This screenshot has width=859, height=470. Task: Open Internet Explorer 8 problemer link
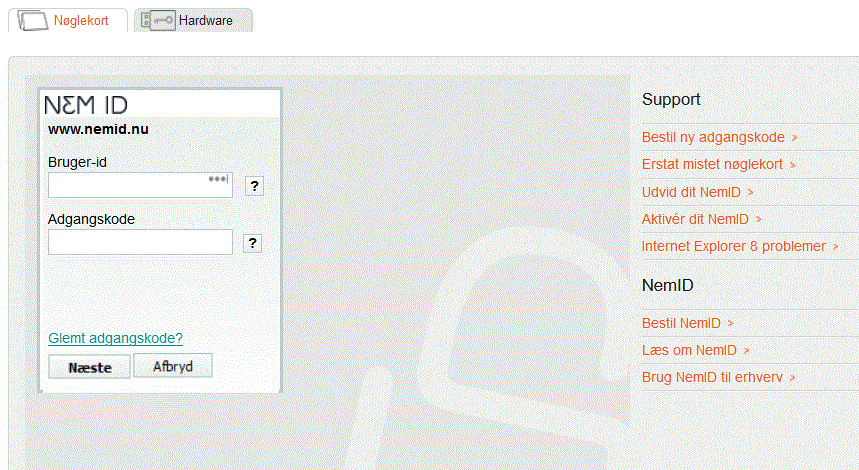734,246
